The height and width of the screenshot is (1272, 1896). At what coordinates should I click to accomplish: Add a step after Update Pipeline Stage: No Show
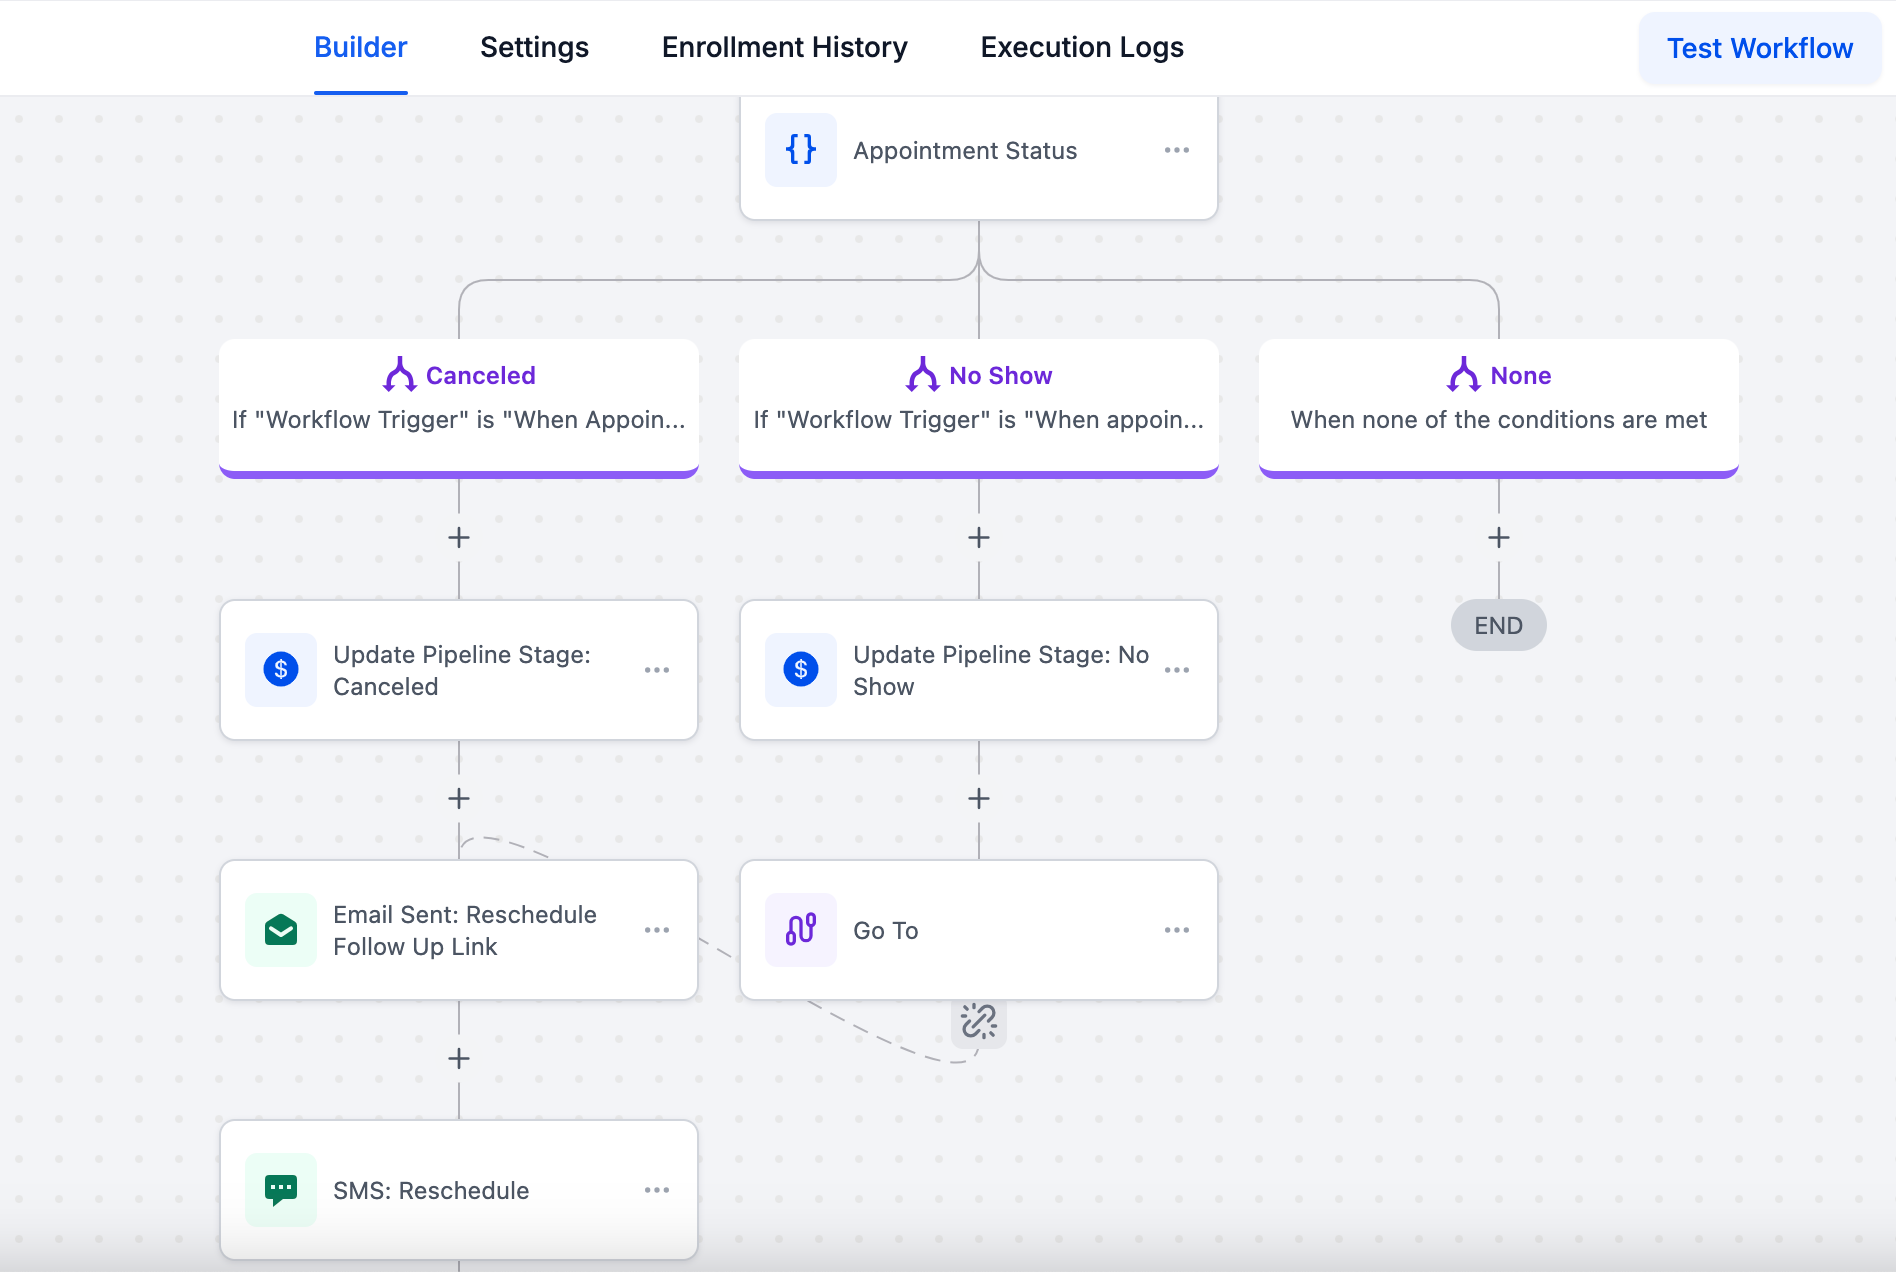click(x=979, y=798)
